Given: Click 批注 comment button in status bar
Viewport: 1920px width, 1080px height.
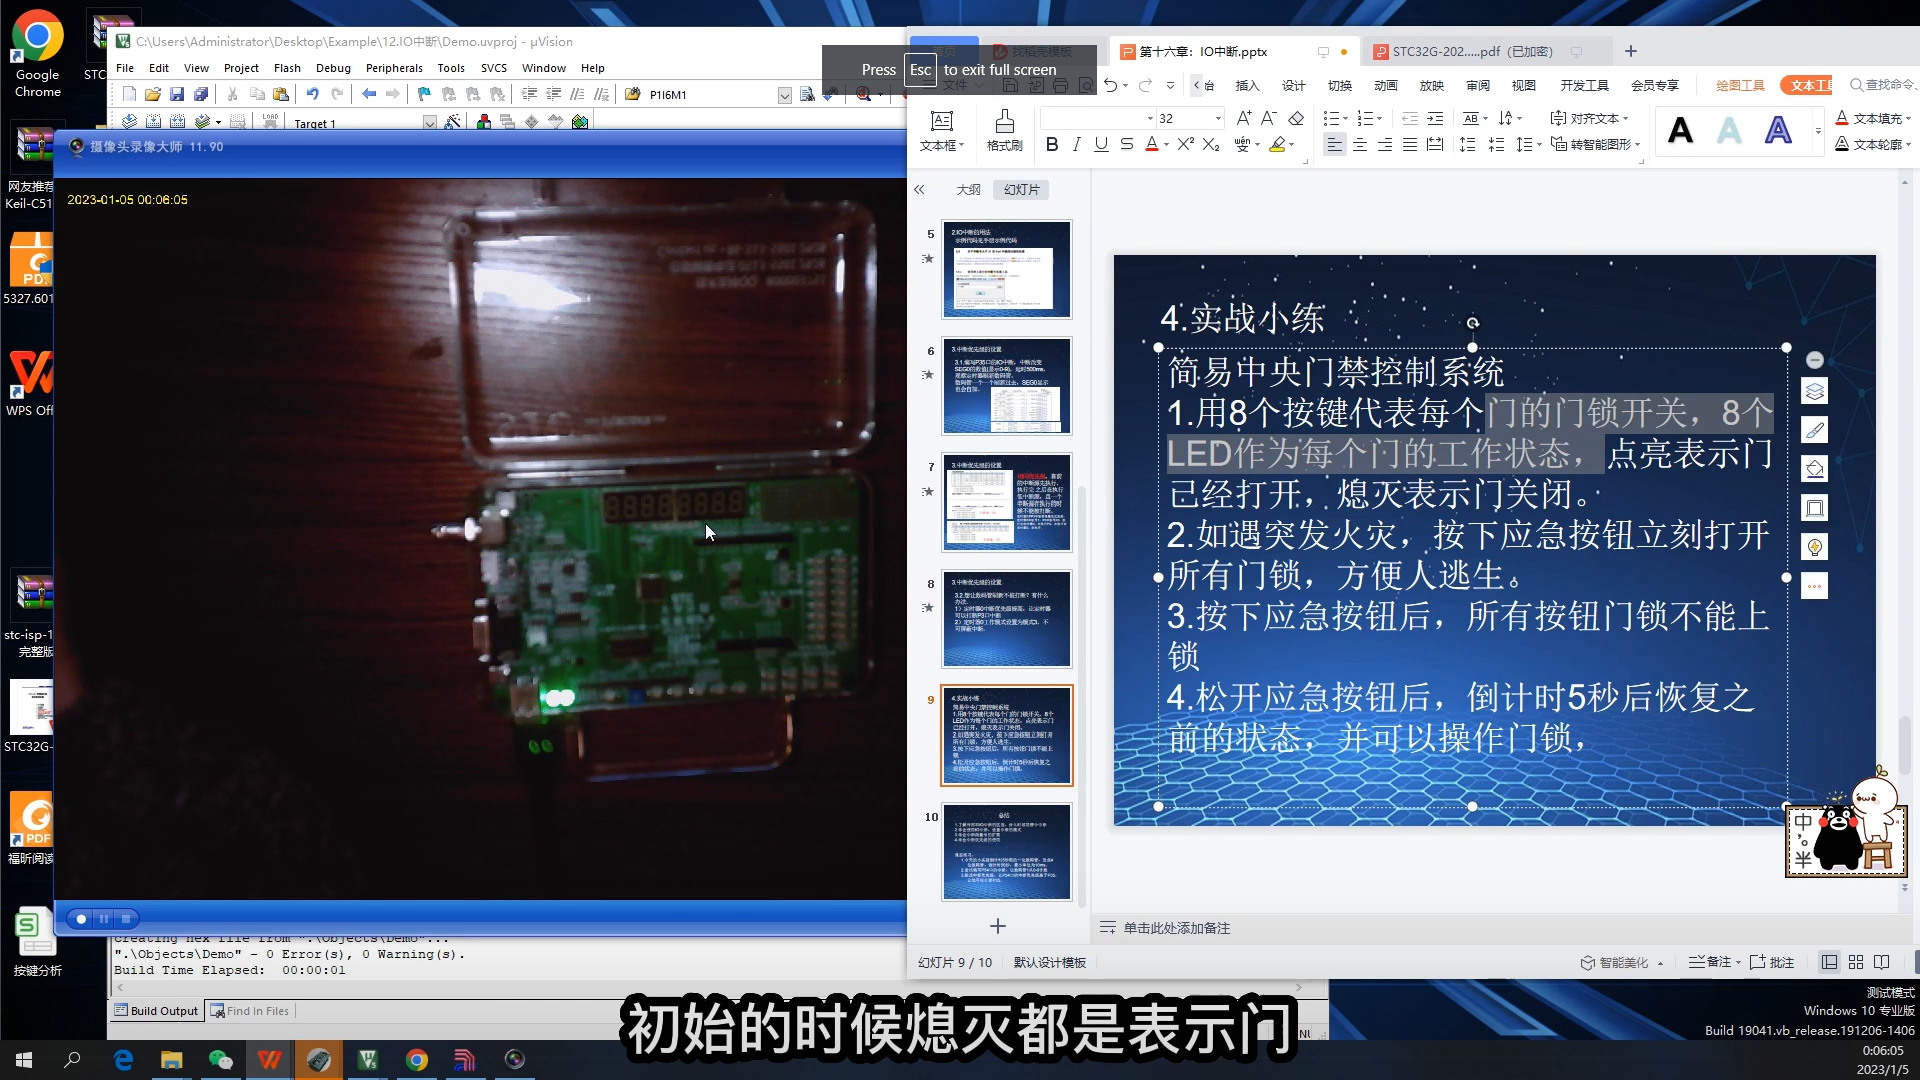Looking at the screenshot, I should (1772, 962).
